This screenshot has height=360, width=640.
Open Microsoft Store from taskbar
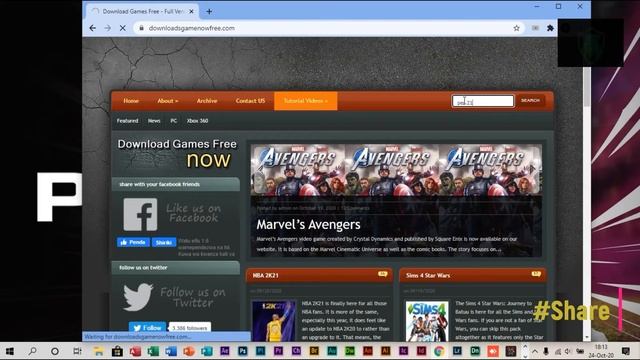click(x=117, y=351)
